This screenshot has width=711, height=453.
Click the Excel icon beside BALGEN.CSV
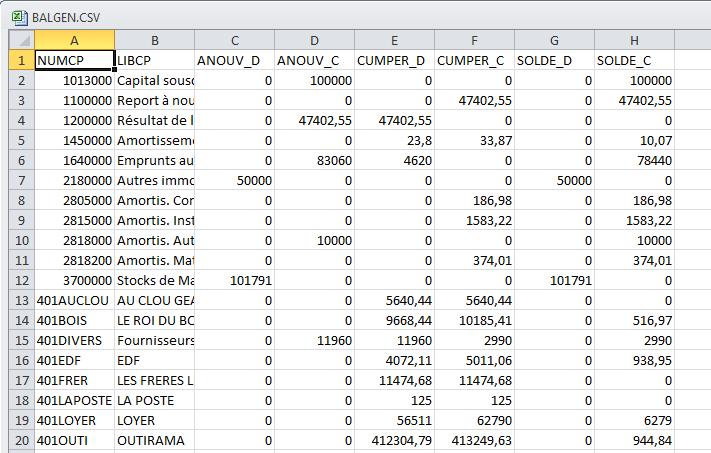pyautogui.click(x=19, y=18)
